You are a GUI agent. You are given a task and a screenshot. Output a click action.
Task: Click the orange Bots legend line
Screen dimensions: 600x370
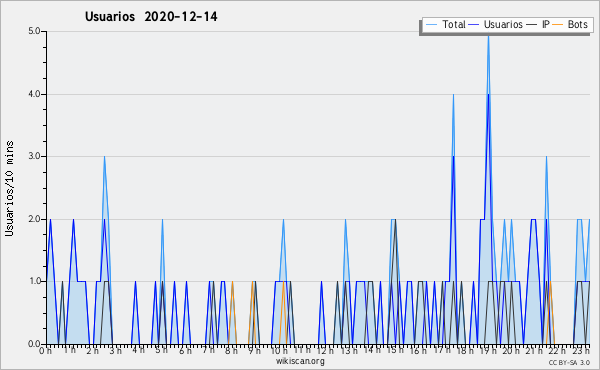click(558, 25)
